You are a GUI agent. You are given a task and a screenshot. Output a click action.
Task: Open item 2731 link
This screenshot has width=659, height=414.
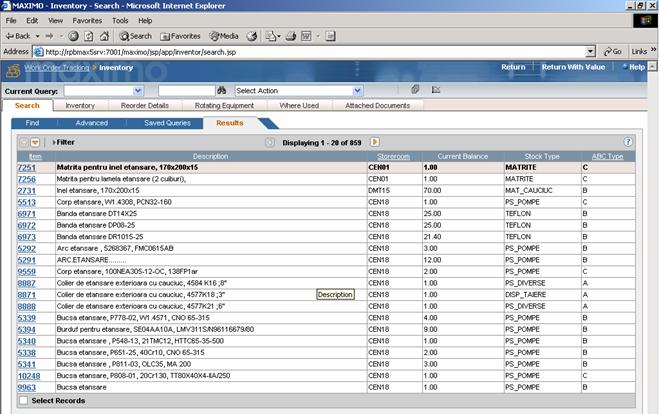[26, 191]
